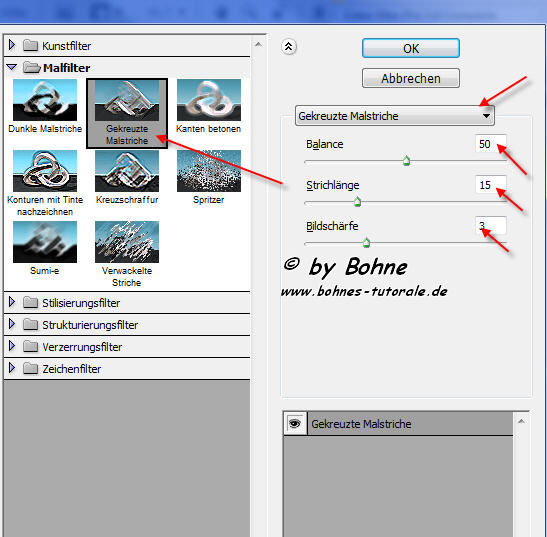Expand the Verzerrungsfilter folder
This screenshot has width=547, height=537.
click(12, 346)
